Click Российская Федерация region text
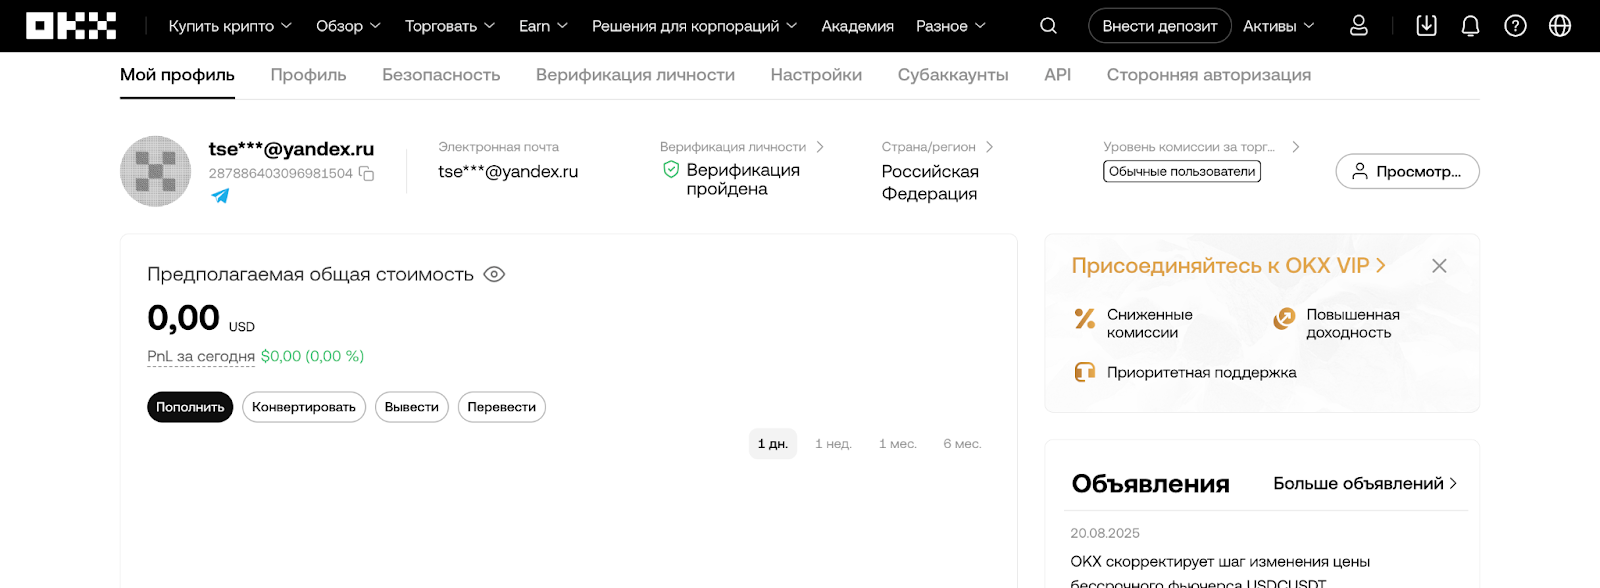 click(930, 182)
